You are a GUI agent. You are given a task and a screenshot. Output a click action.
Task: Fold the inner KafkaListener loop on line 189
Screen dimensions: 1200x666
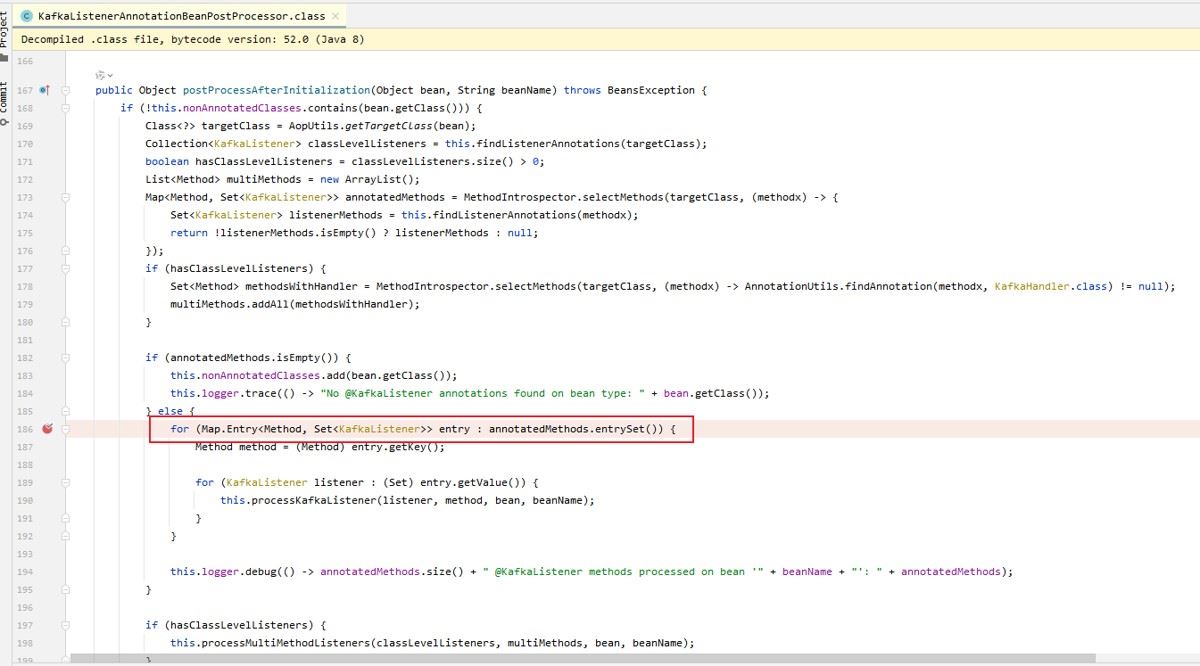[x=66, y=483]
